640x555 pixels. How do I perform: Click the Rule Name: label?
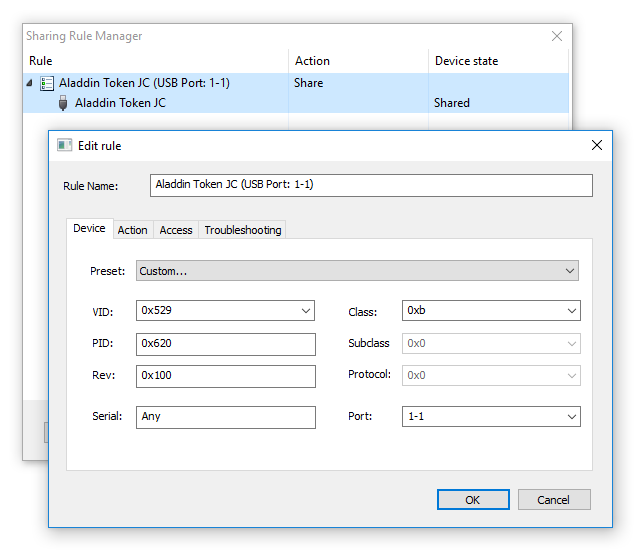[91, 186]
